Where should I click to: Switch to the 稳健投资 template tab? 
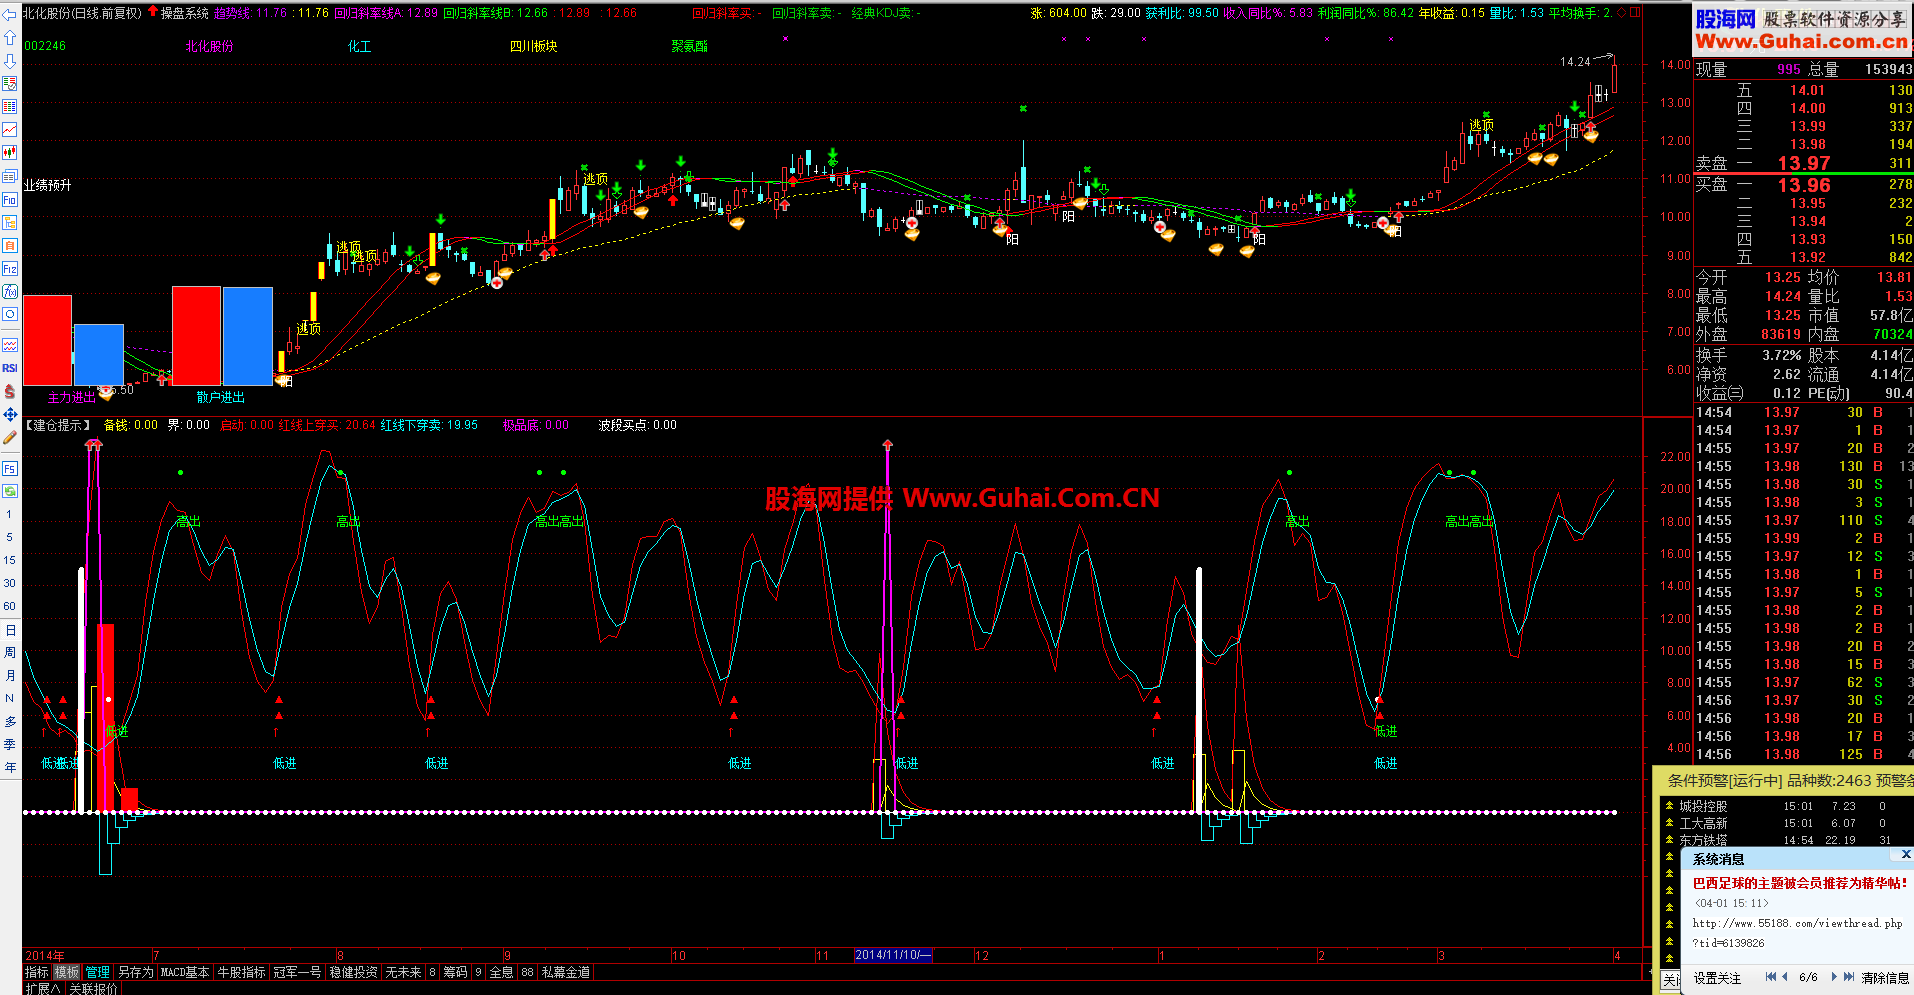click(353, 972)
